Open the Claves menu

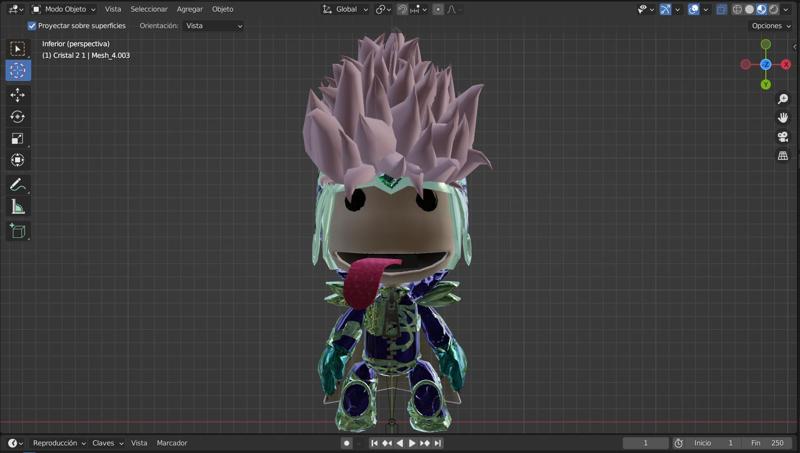(107, 443)
